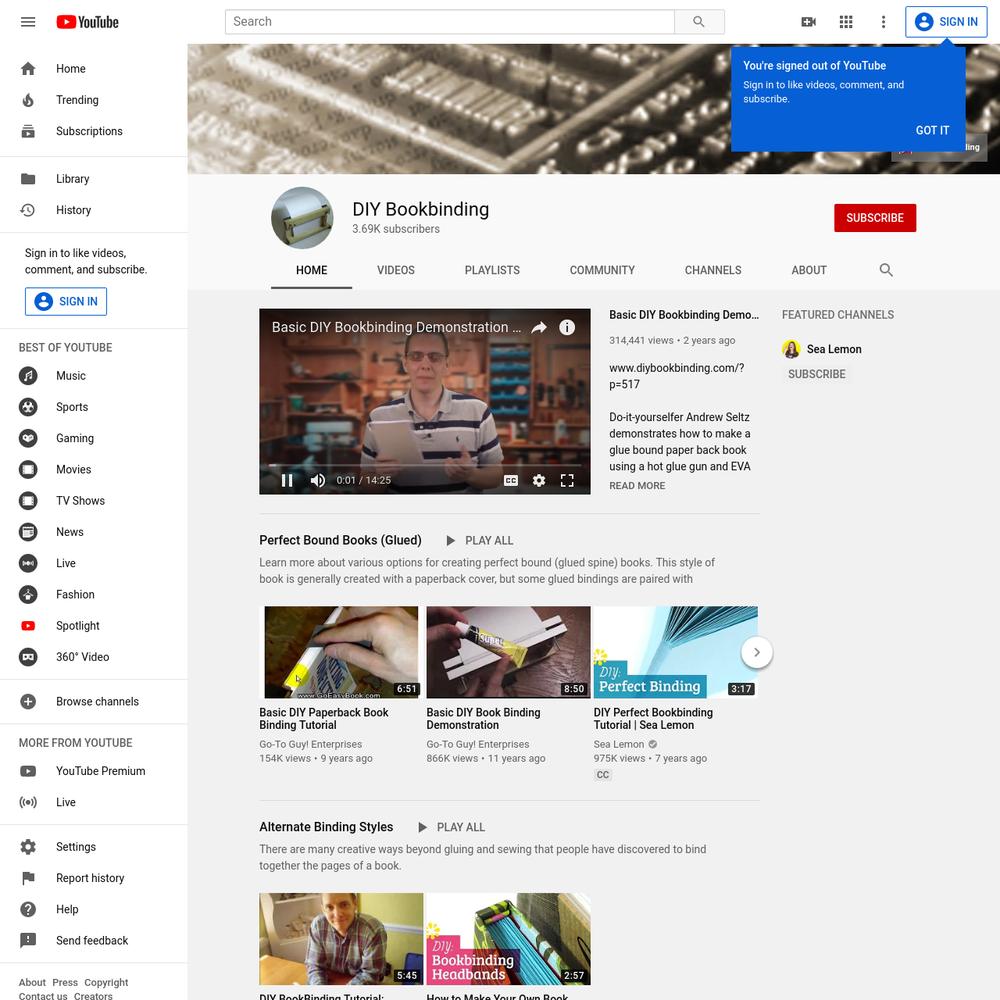1000x1000 pixels.
Task: Click the sidebar SIGN IN button
Action: [66, 302]
